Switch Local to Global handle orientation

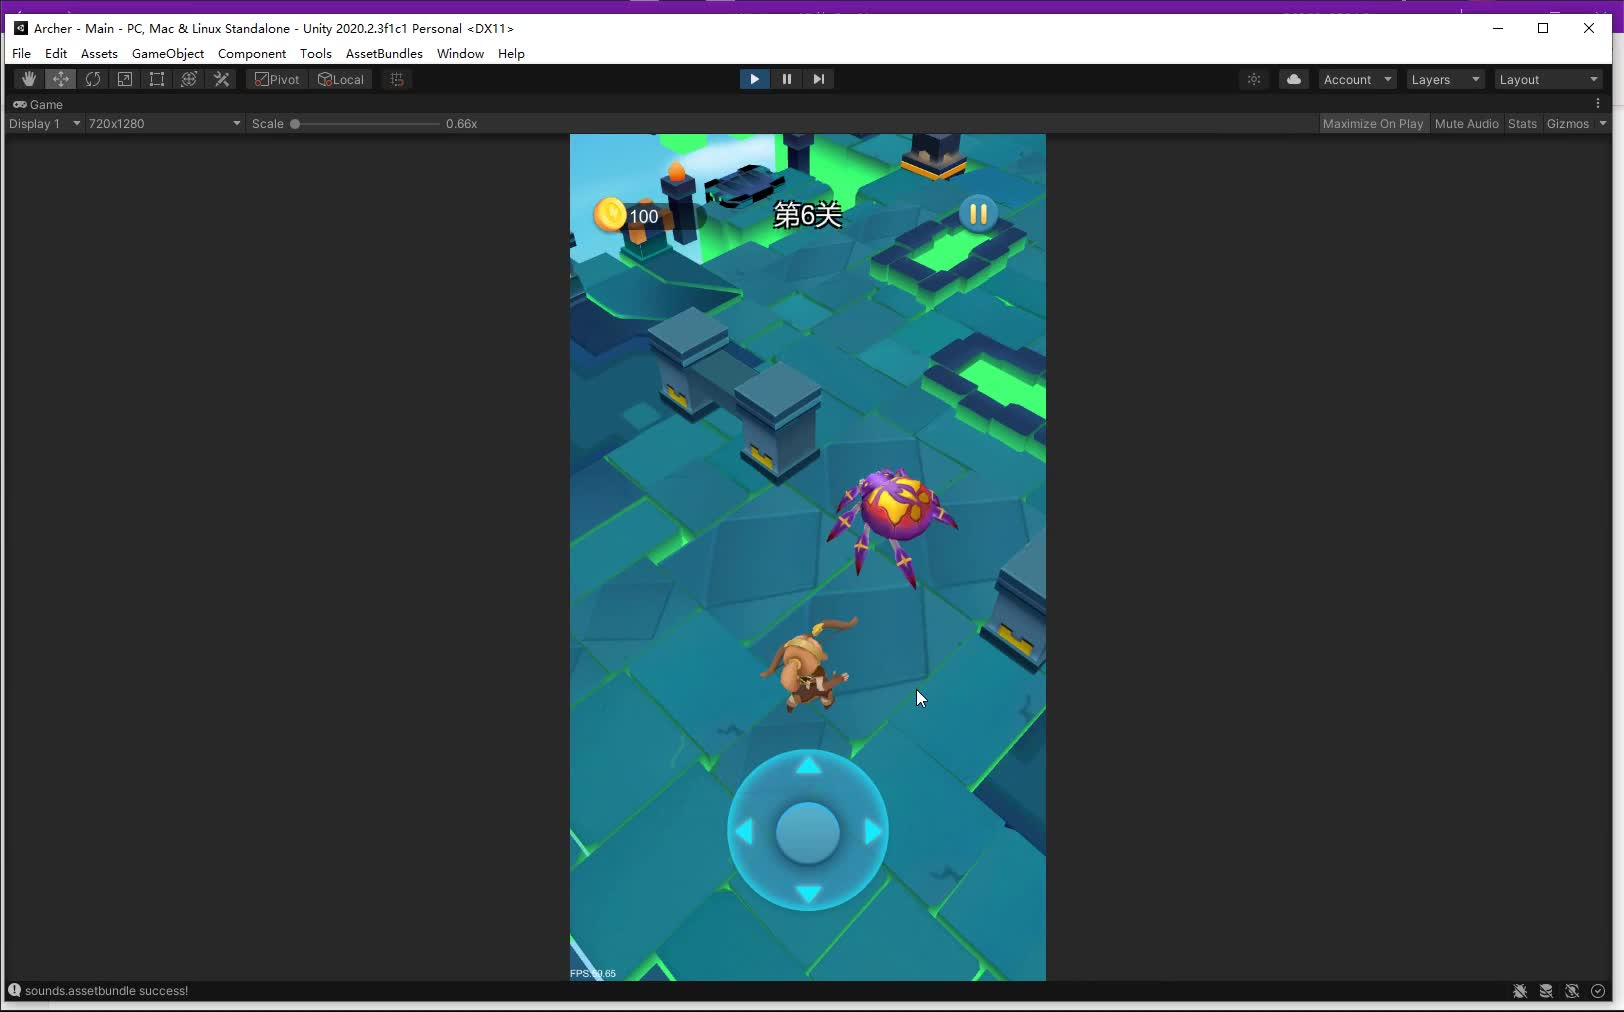point(341,79)
